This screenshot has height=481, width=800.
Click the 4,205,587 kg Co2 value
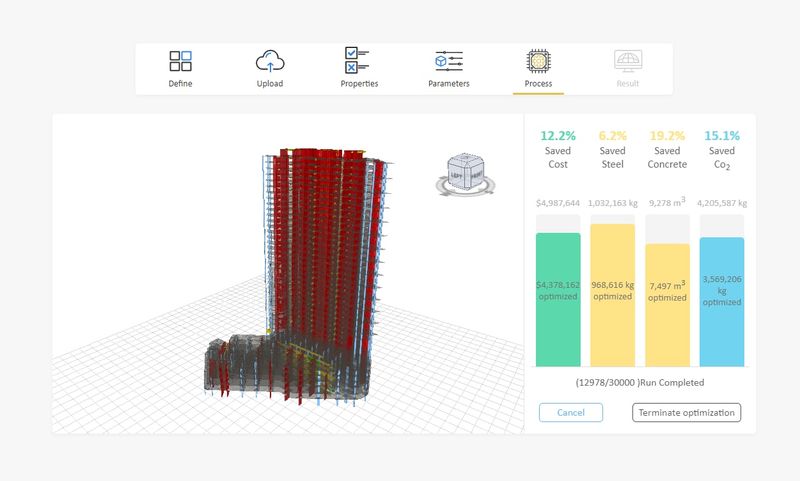click(722, 203)
